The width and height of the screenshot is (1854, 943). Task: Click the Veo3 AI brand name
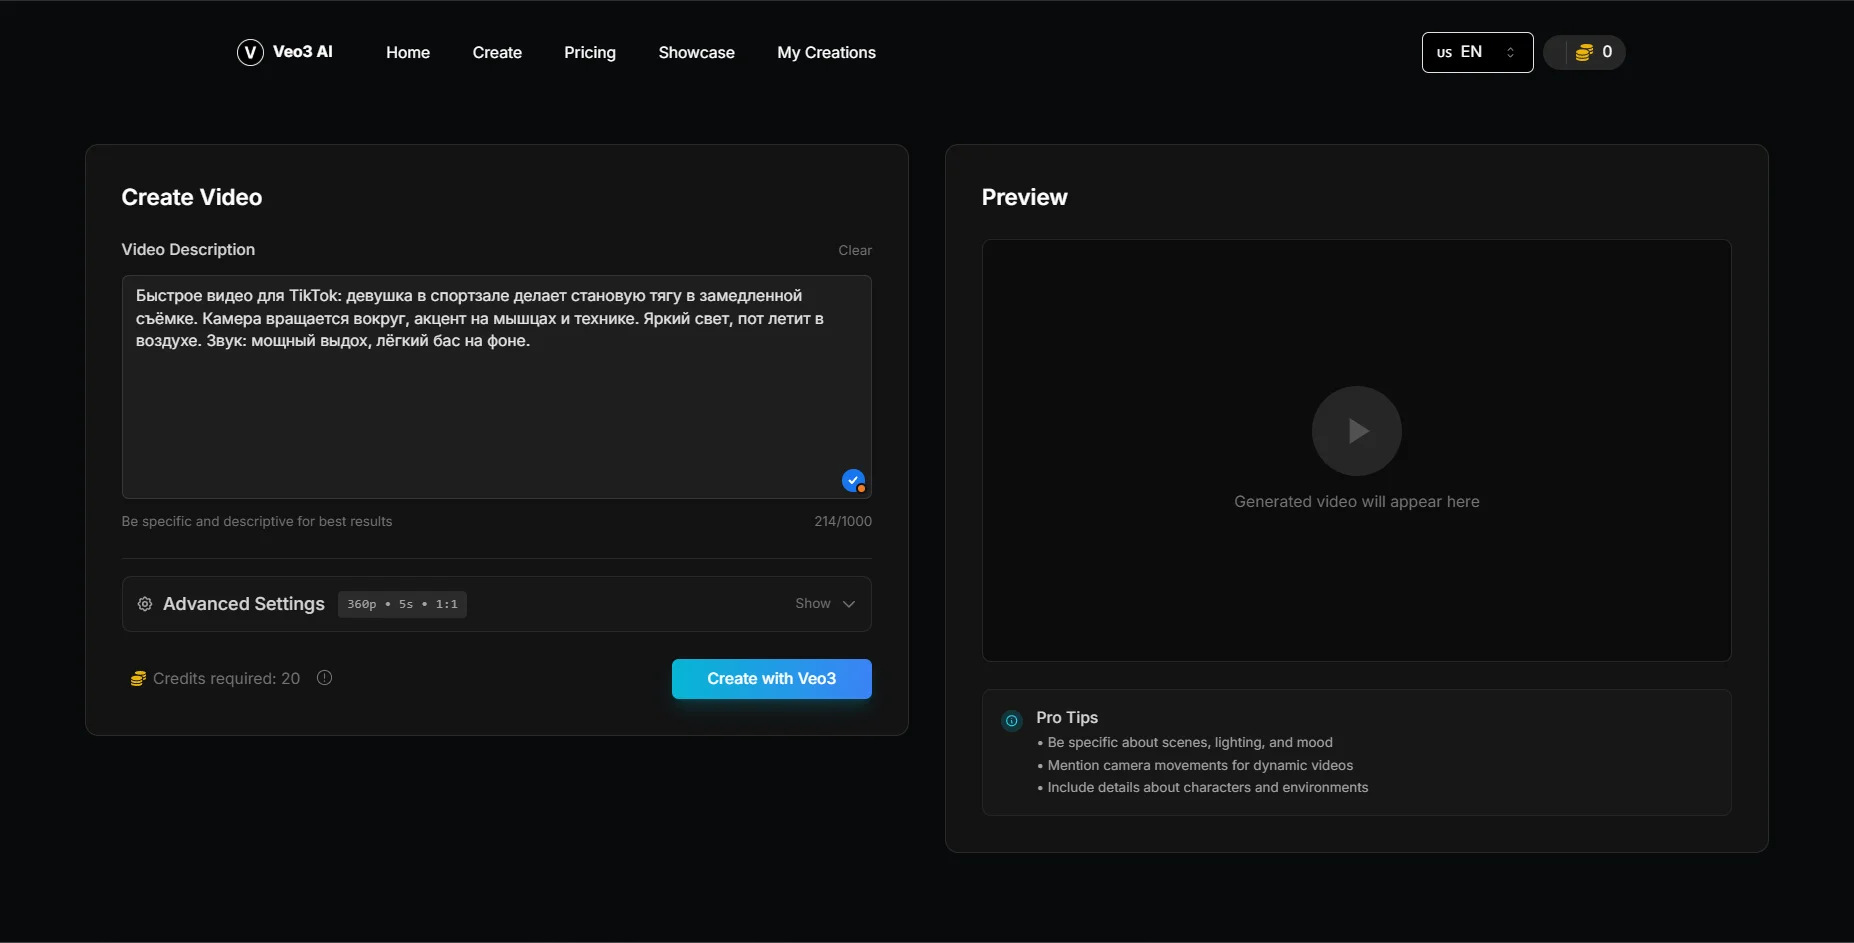coord(303,52)
